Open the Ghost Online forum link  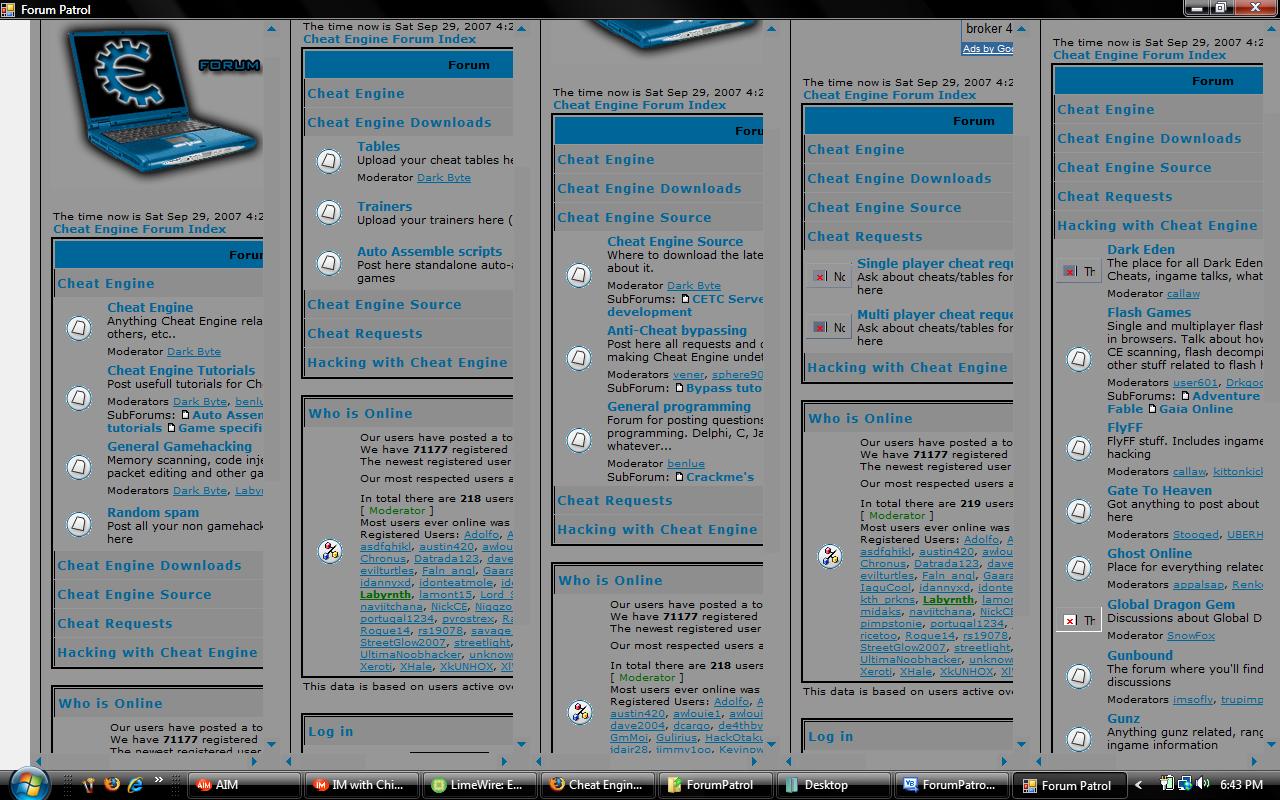[1150, 554]
